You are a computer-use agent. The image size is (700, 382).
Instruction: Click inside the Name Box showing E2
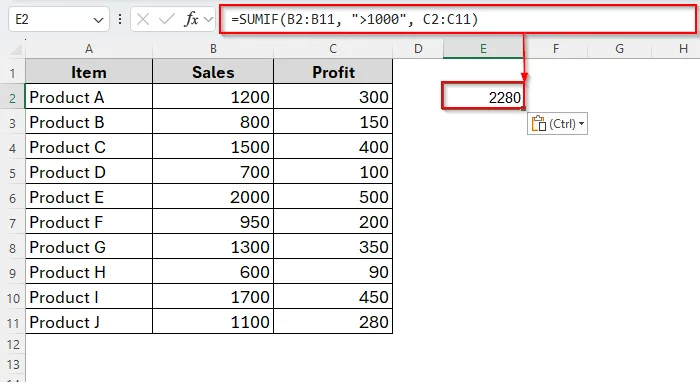[x=58, y=19]
